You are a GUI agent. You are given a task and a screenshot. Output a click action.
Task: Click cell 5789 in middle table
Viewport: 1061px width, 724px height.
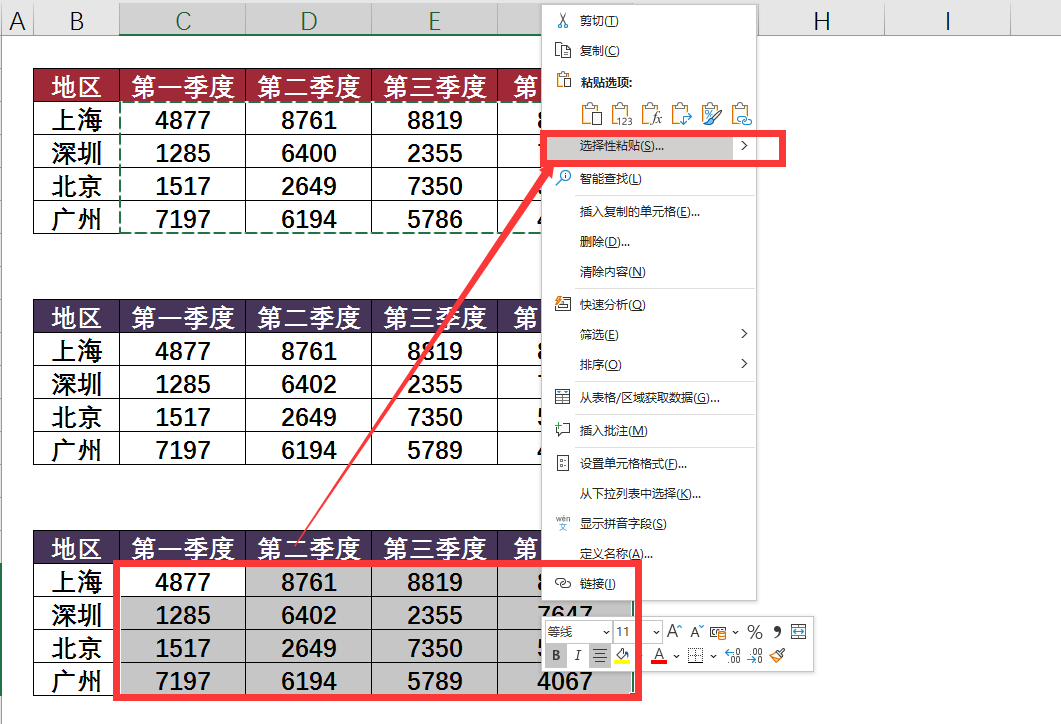434,450
